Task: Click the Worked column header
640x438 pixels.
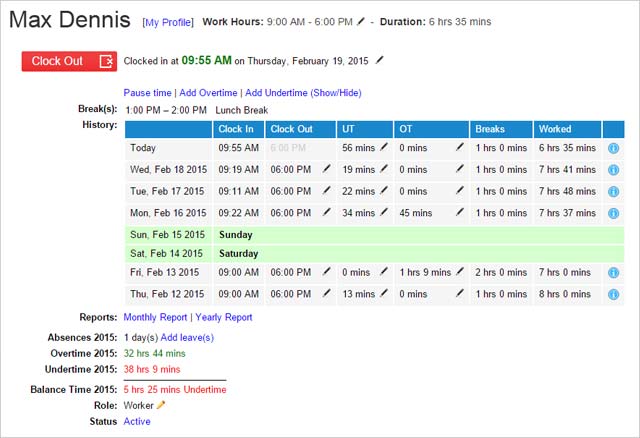Action: pos(567,129)
